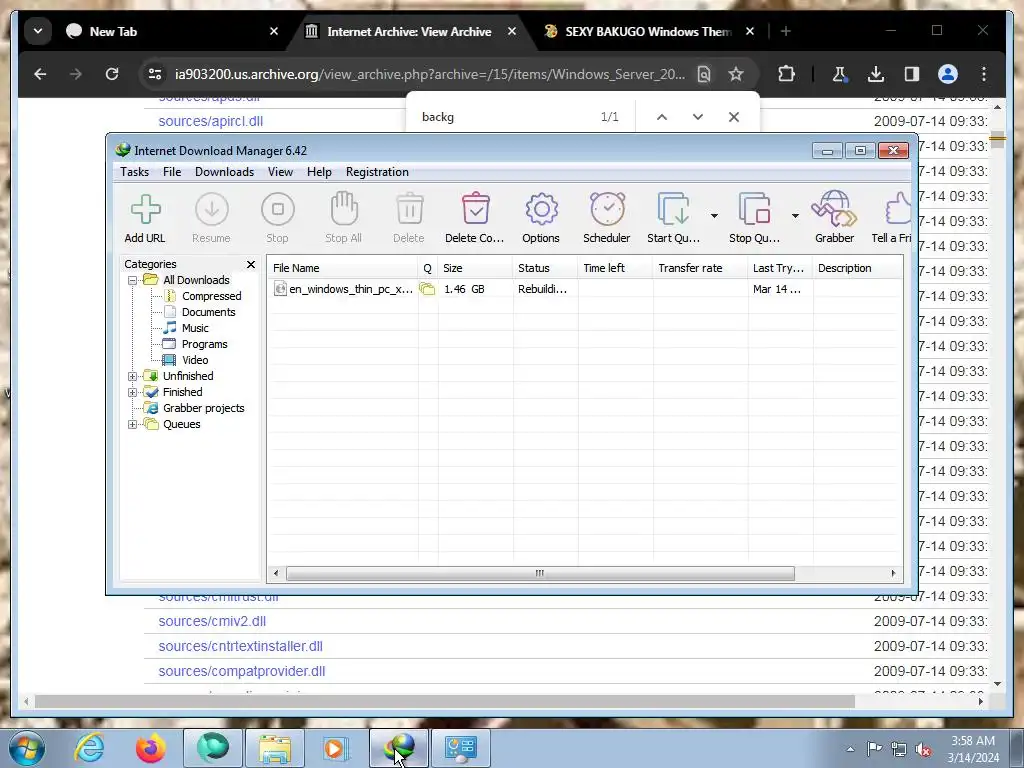
Task: Open Chrome side panel icon
Action: click(x=912, y=74)
